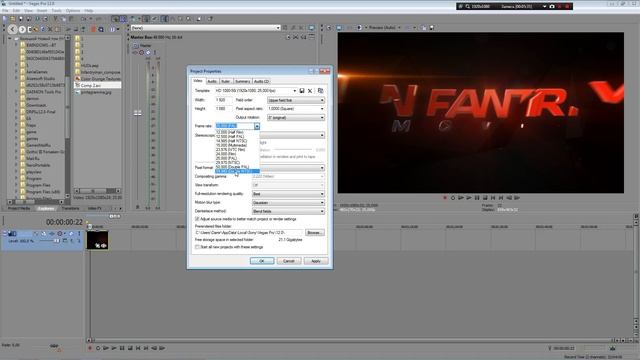Open the Template dropdown in Project Properties
The height and width of the screenshot is (360, 640).
294,91
